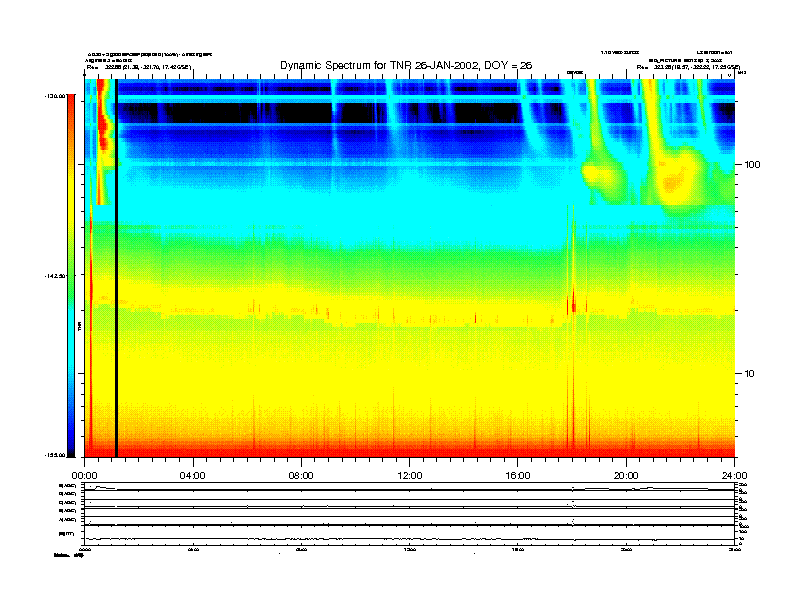This screenshot has width=792, height=612.
Task: Click the "10" frequency axis label
Action: click(x=750, y=374)
